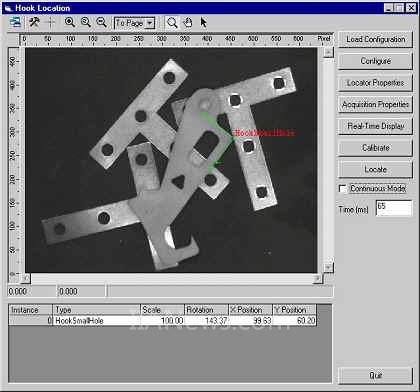Open the hammer tools settings icon
The height and width of the screenshot is (392, 420).
tap(34, 22)
